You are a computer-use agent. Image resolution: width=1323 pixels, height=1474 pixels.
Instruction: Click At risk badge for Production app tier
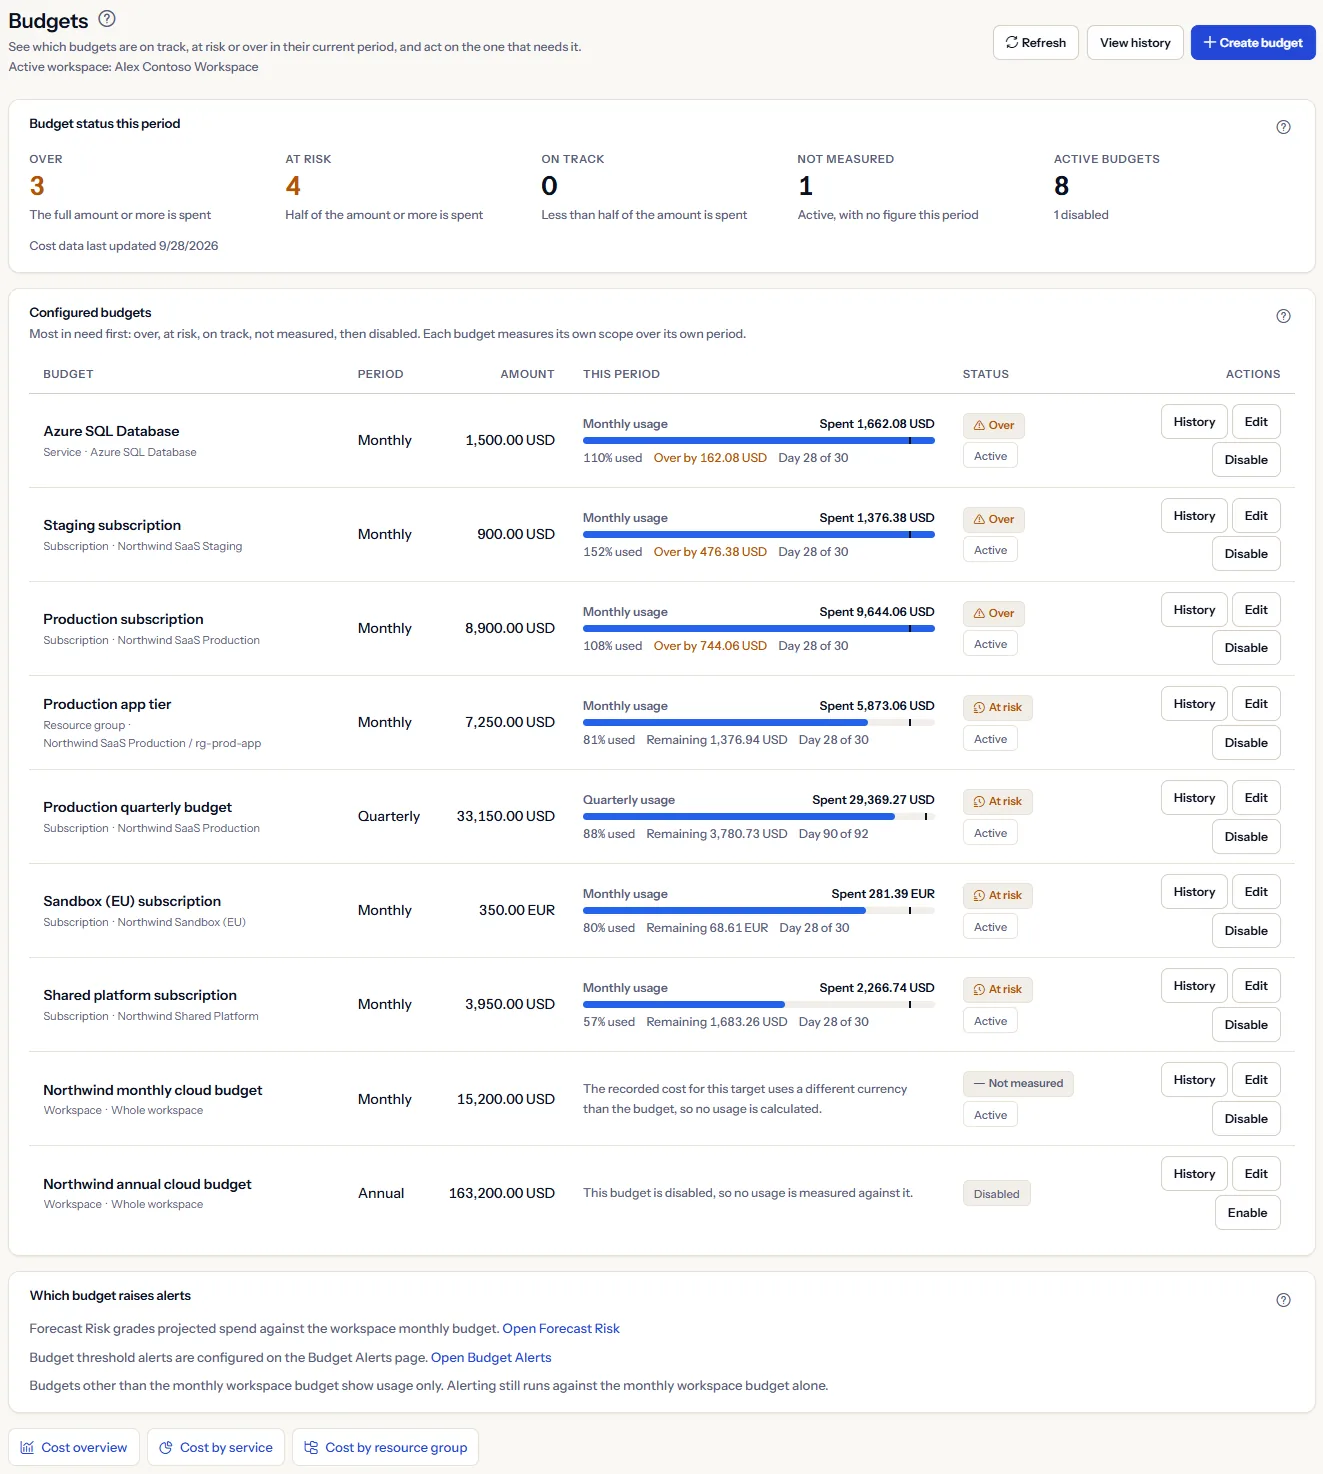[998, 707]
